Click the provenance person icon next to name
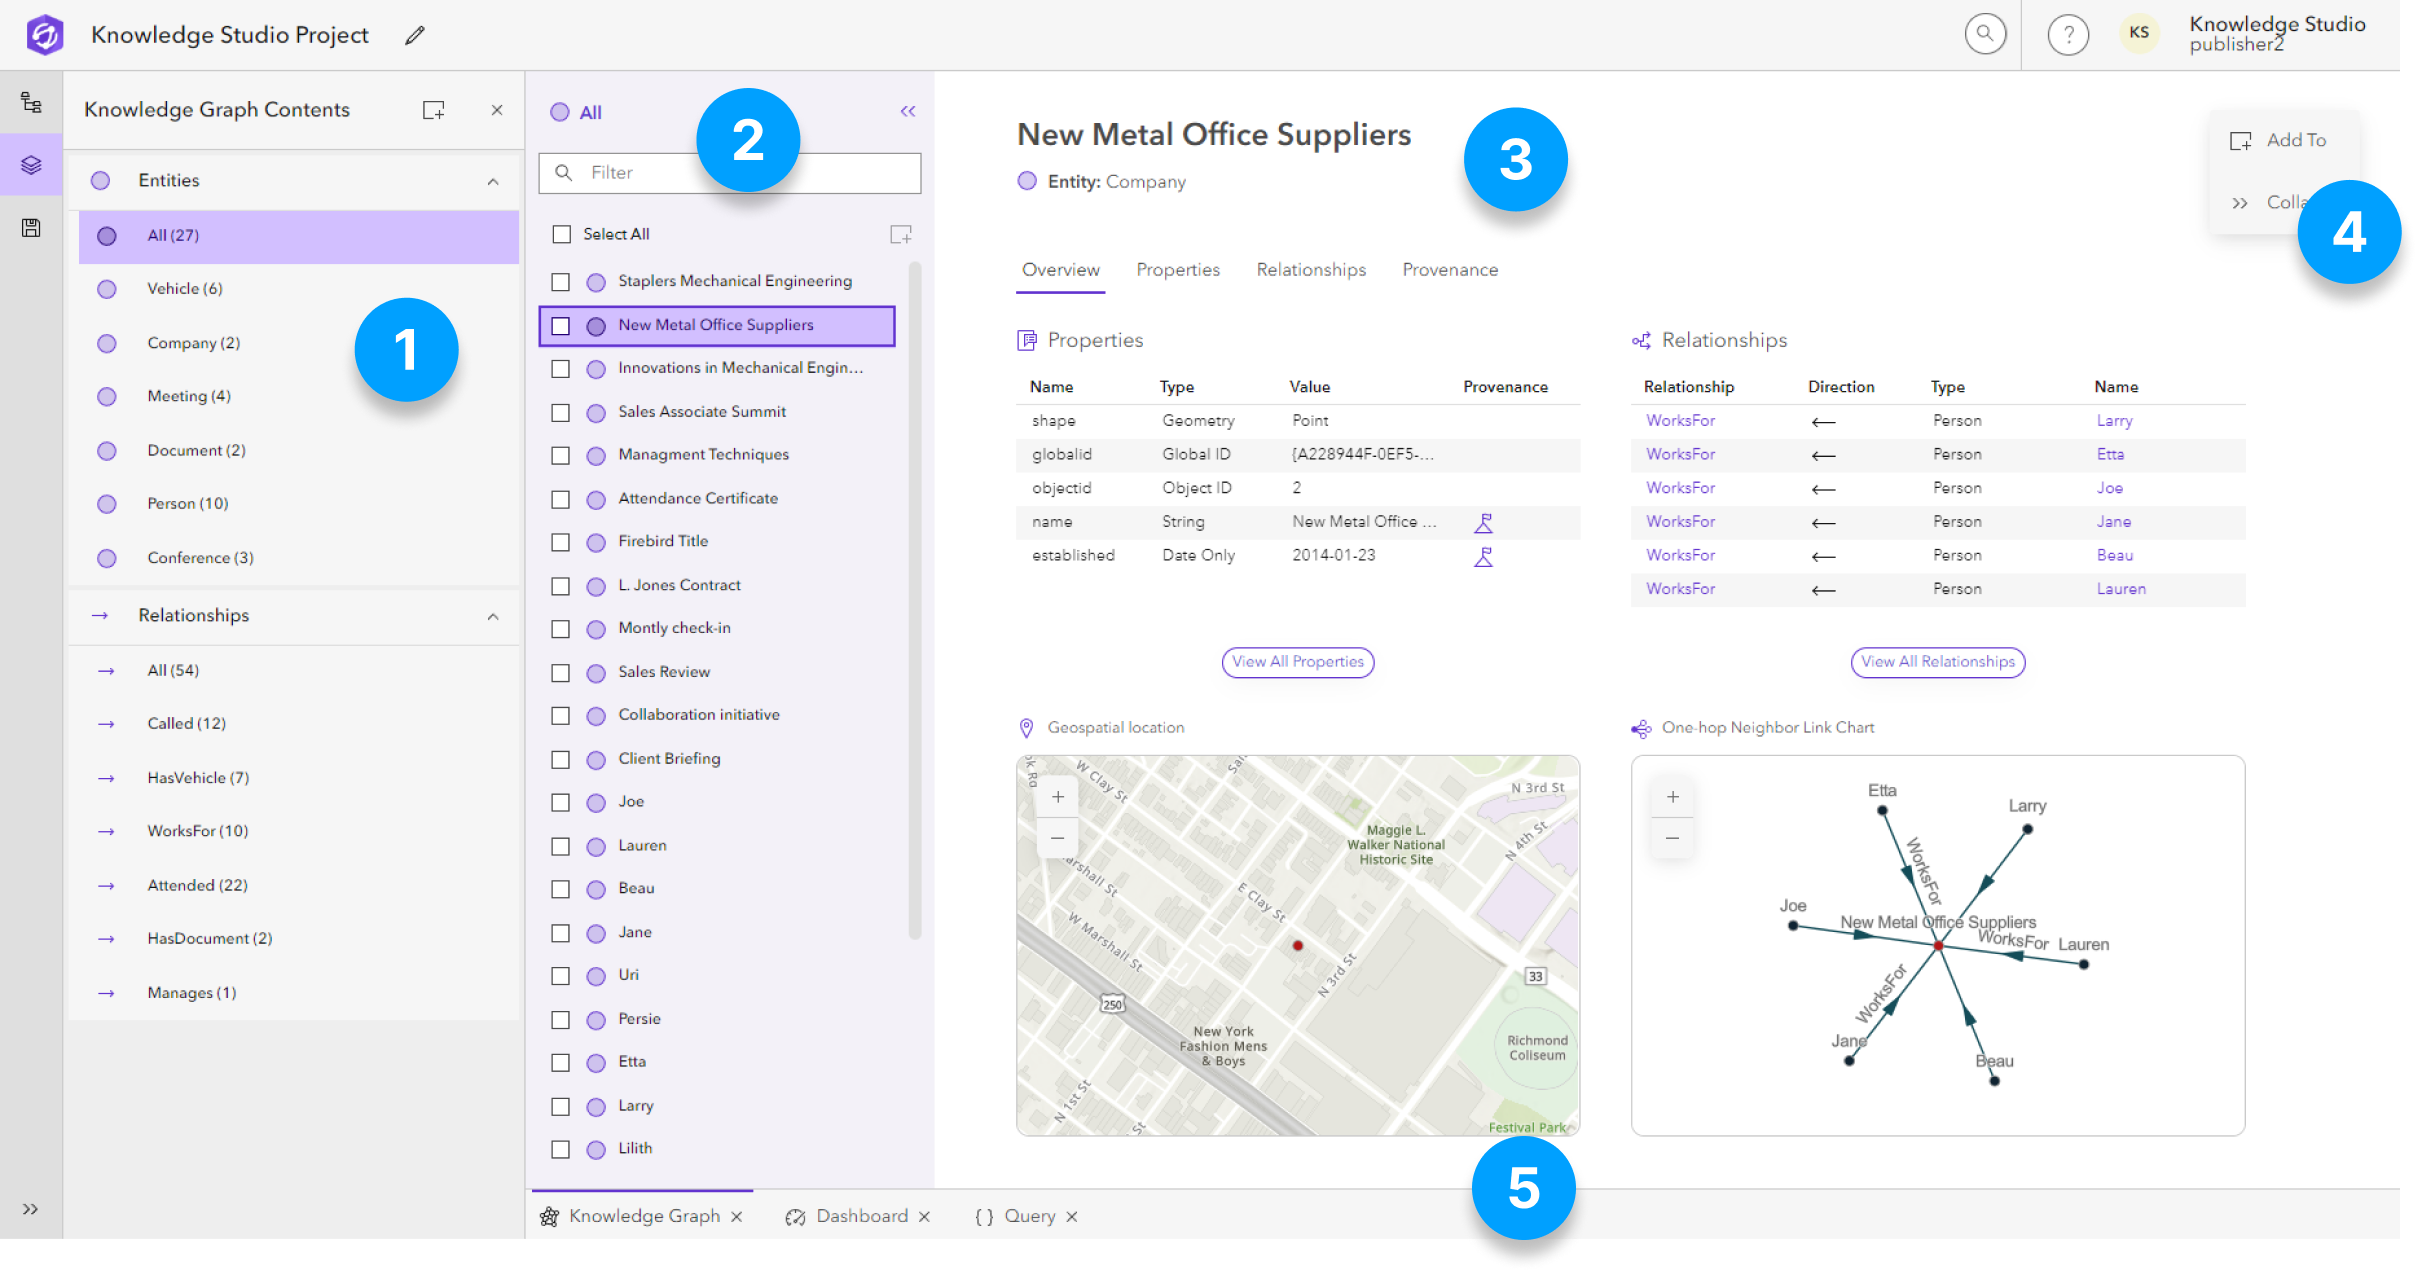2418x1272 pixels. point(1482,520)
